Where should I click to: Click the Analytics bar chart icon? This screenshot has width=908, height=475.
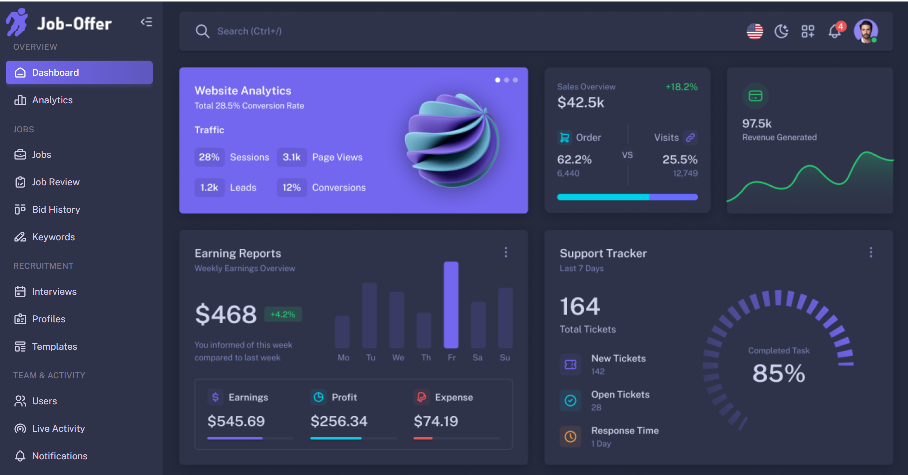(x=20, y=100)
